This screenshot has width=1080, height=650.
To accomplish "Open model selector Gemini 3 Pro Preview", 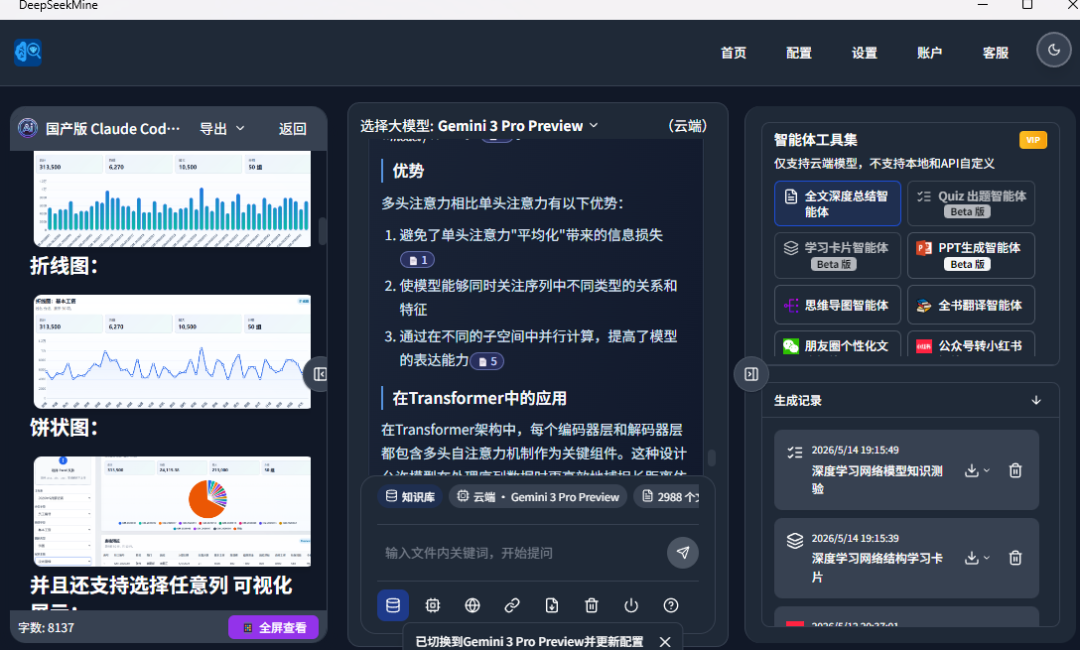I will pos(517,126).
